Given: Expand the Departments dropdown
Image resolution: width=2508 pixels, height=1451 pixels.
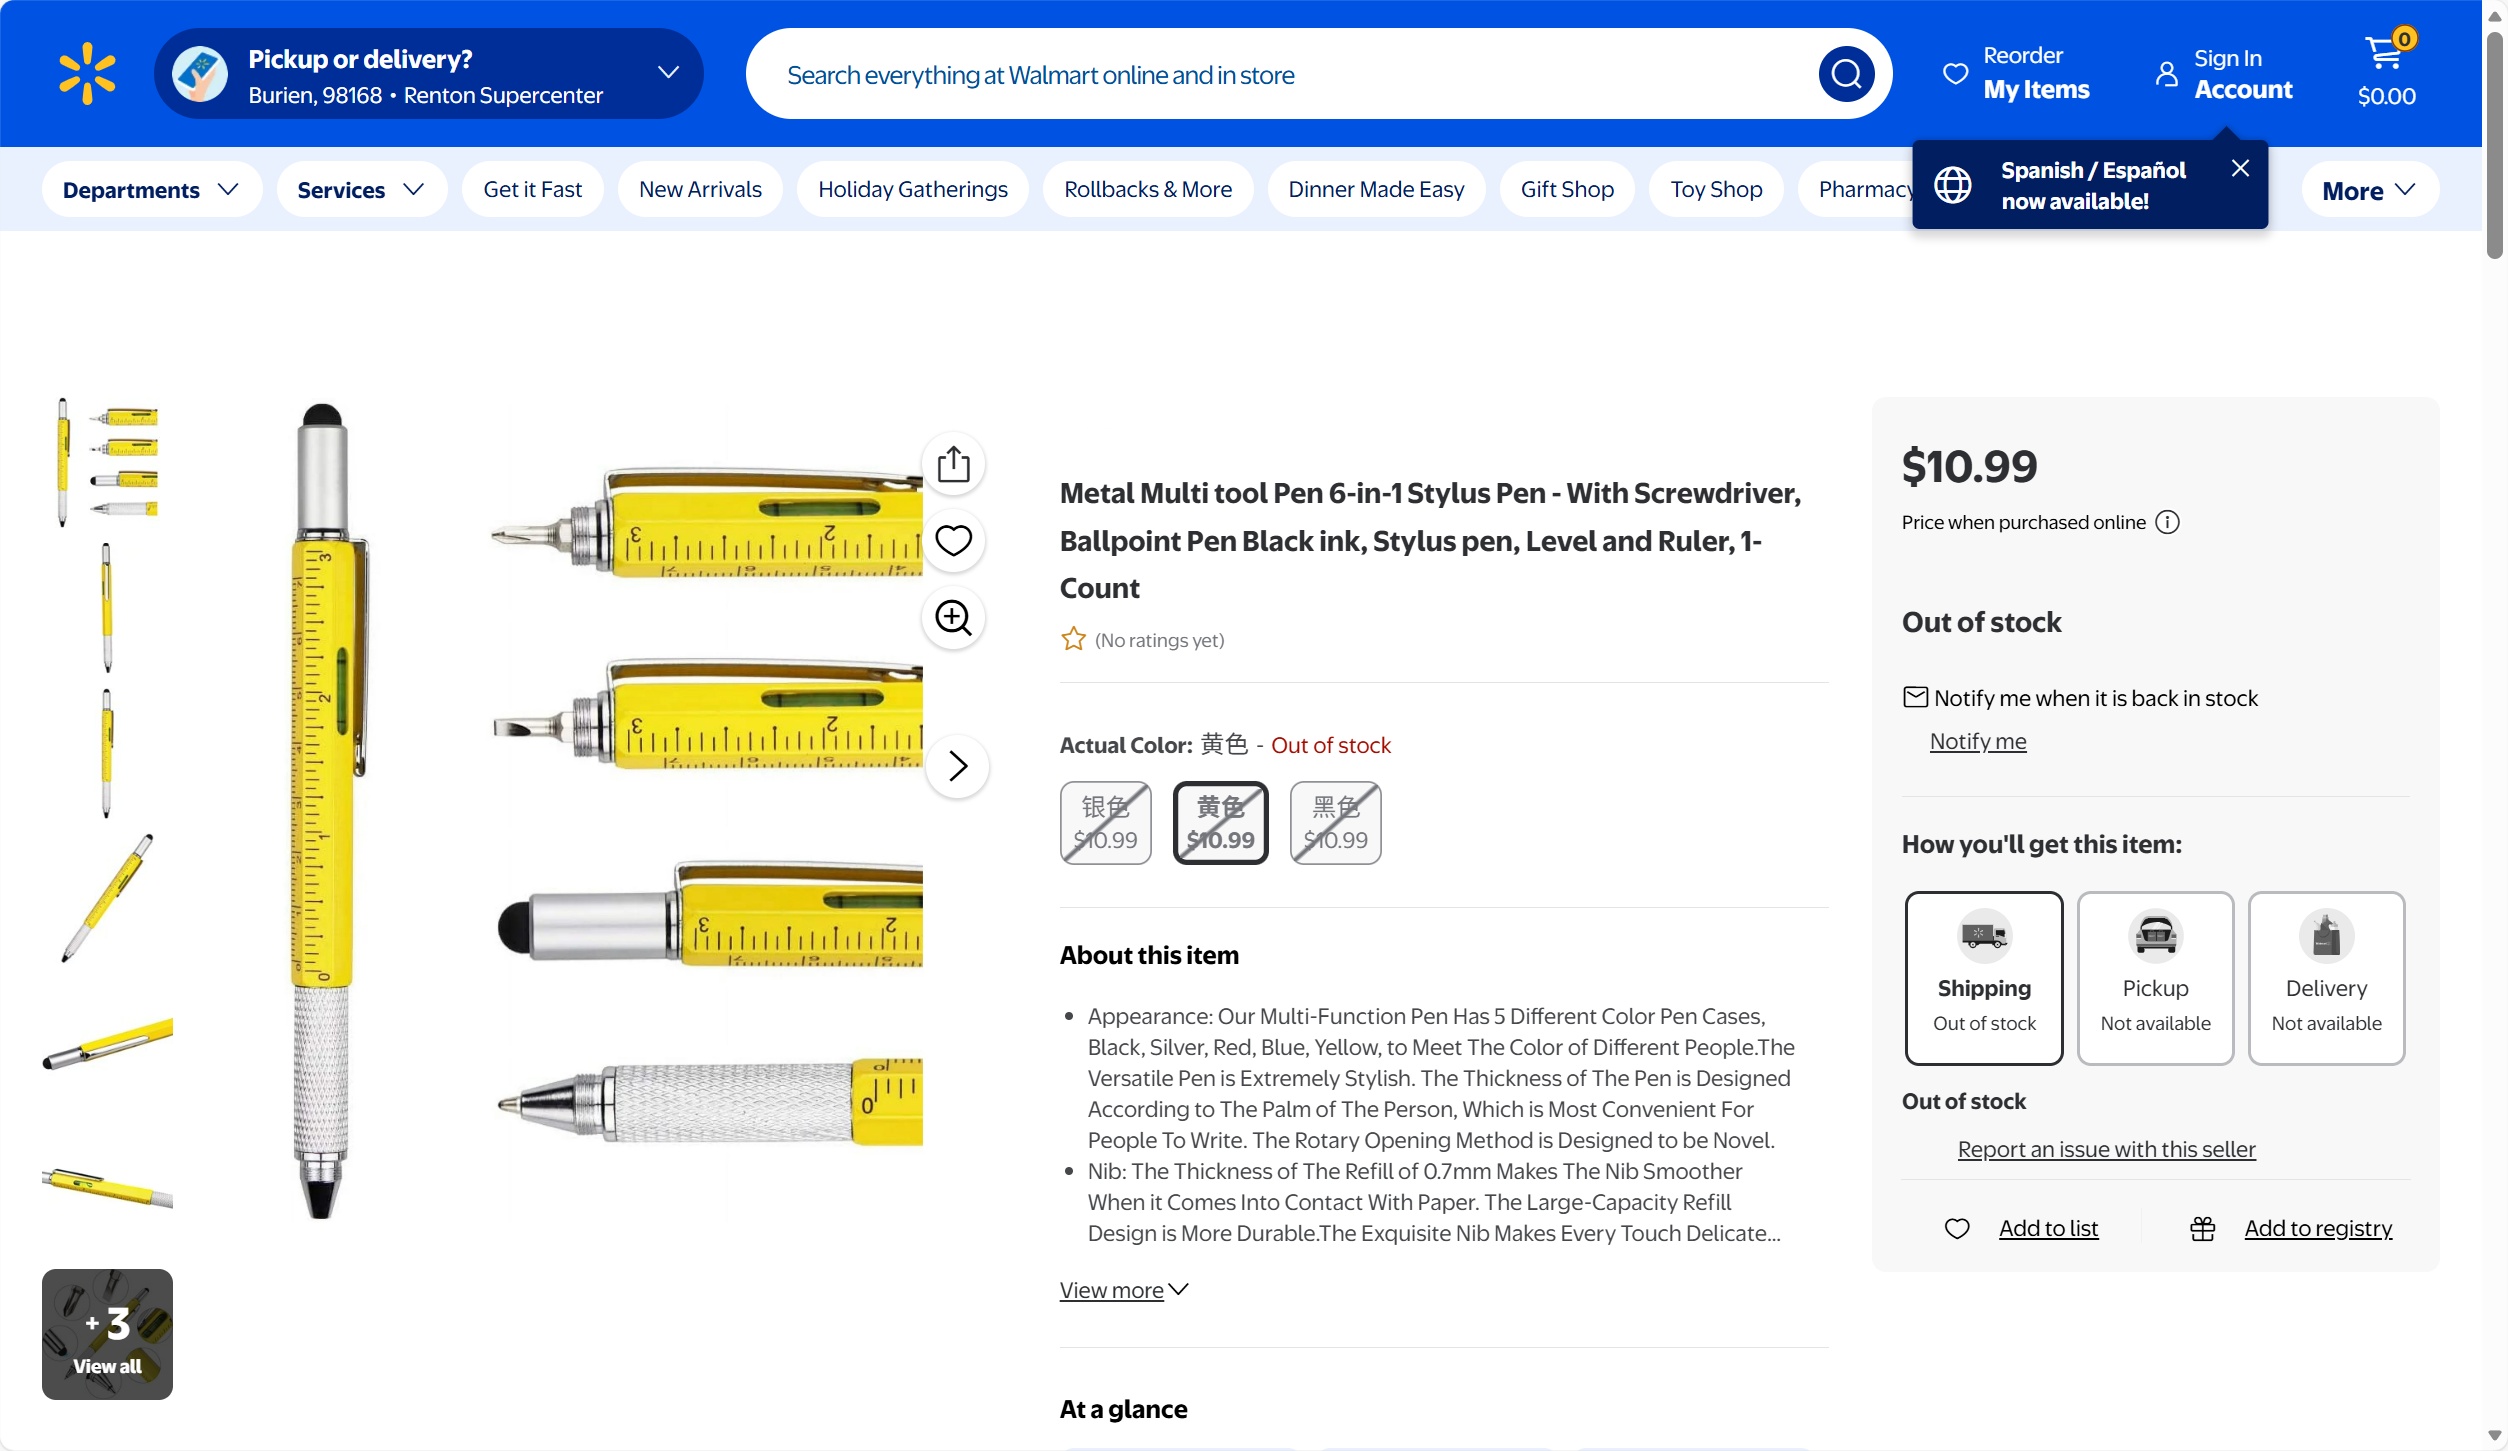Looking at the screenshot, I should 151,190.
